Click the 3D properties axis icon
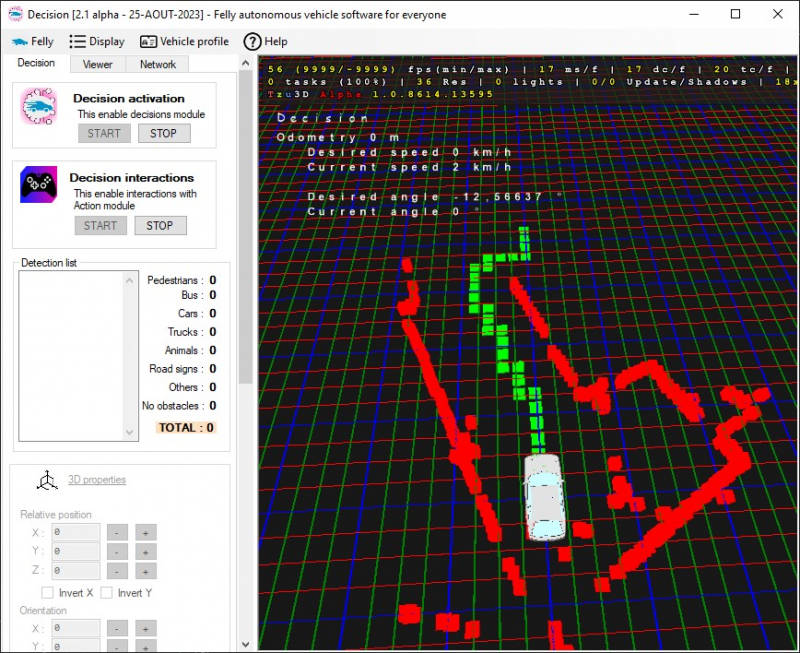Image resolution: width=800 pixels, height=653 pixels. 47,480
